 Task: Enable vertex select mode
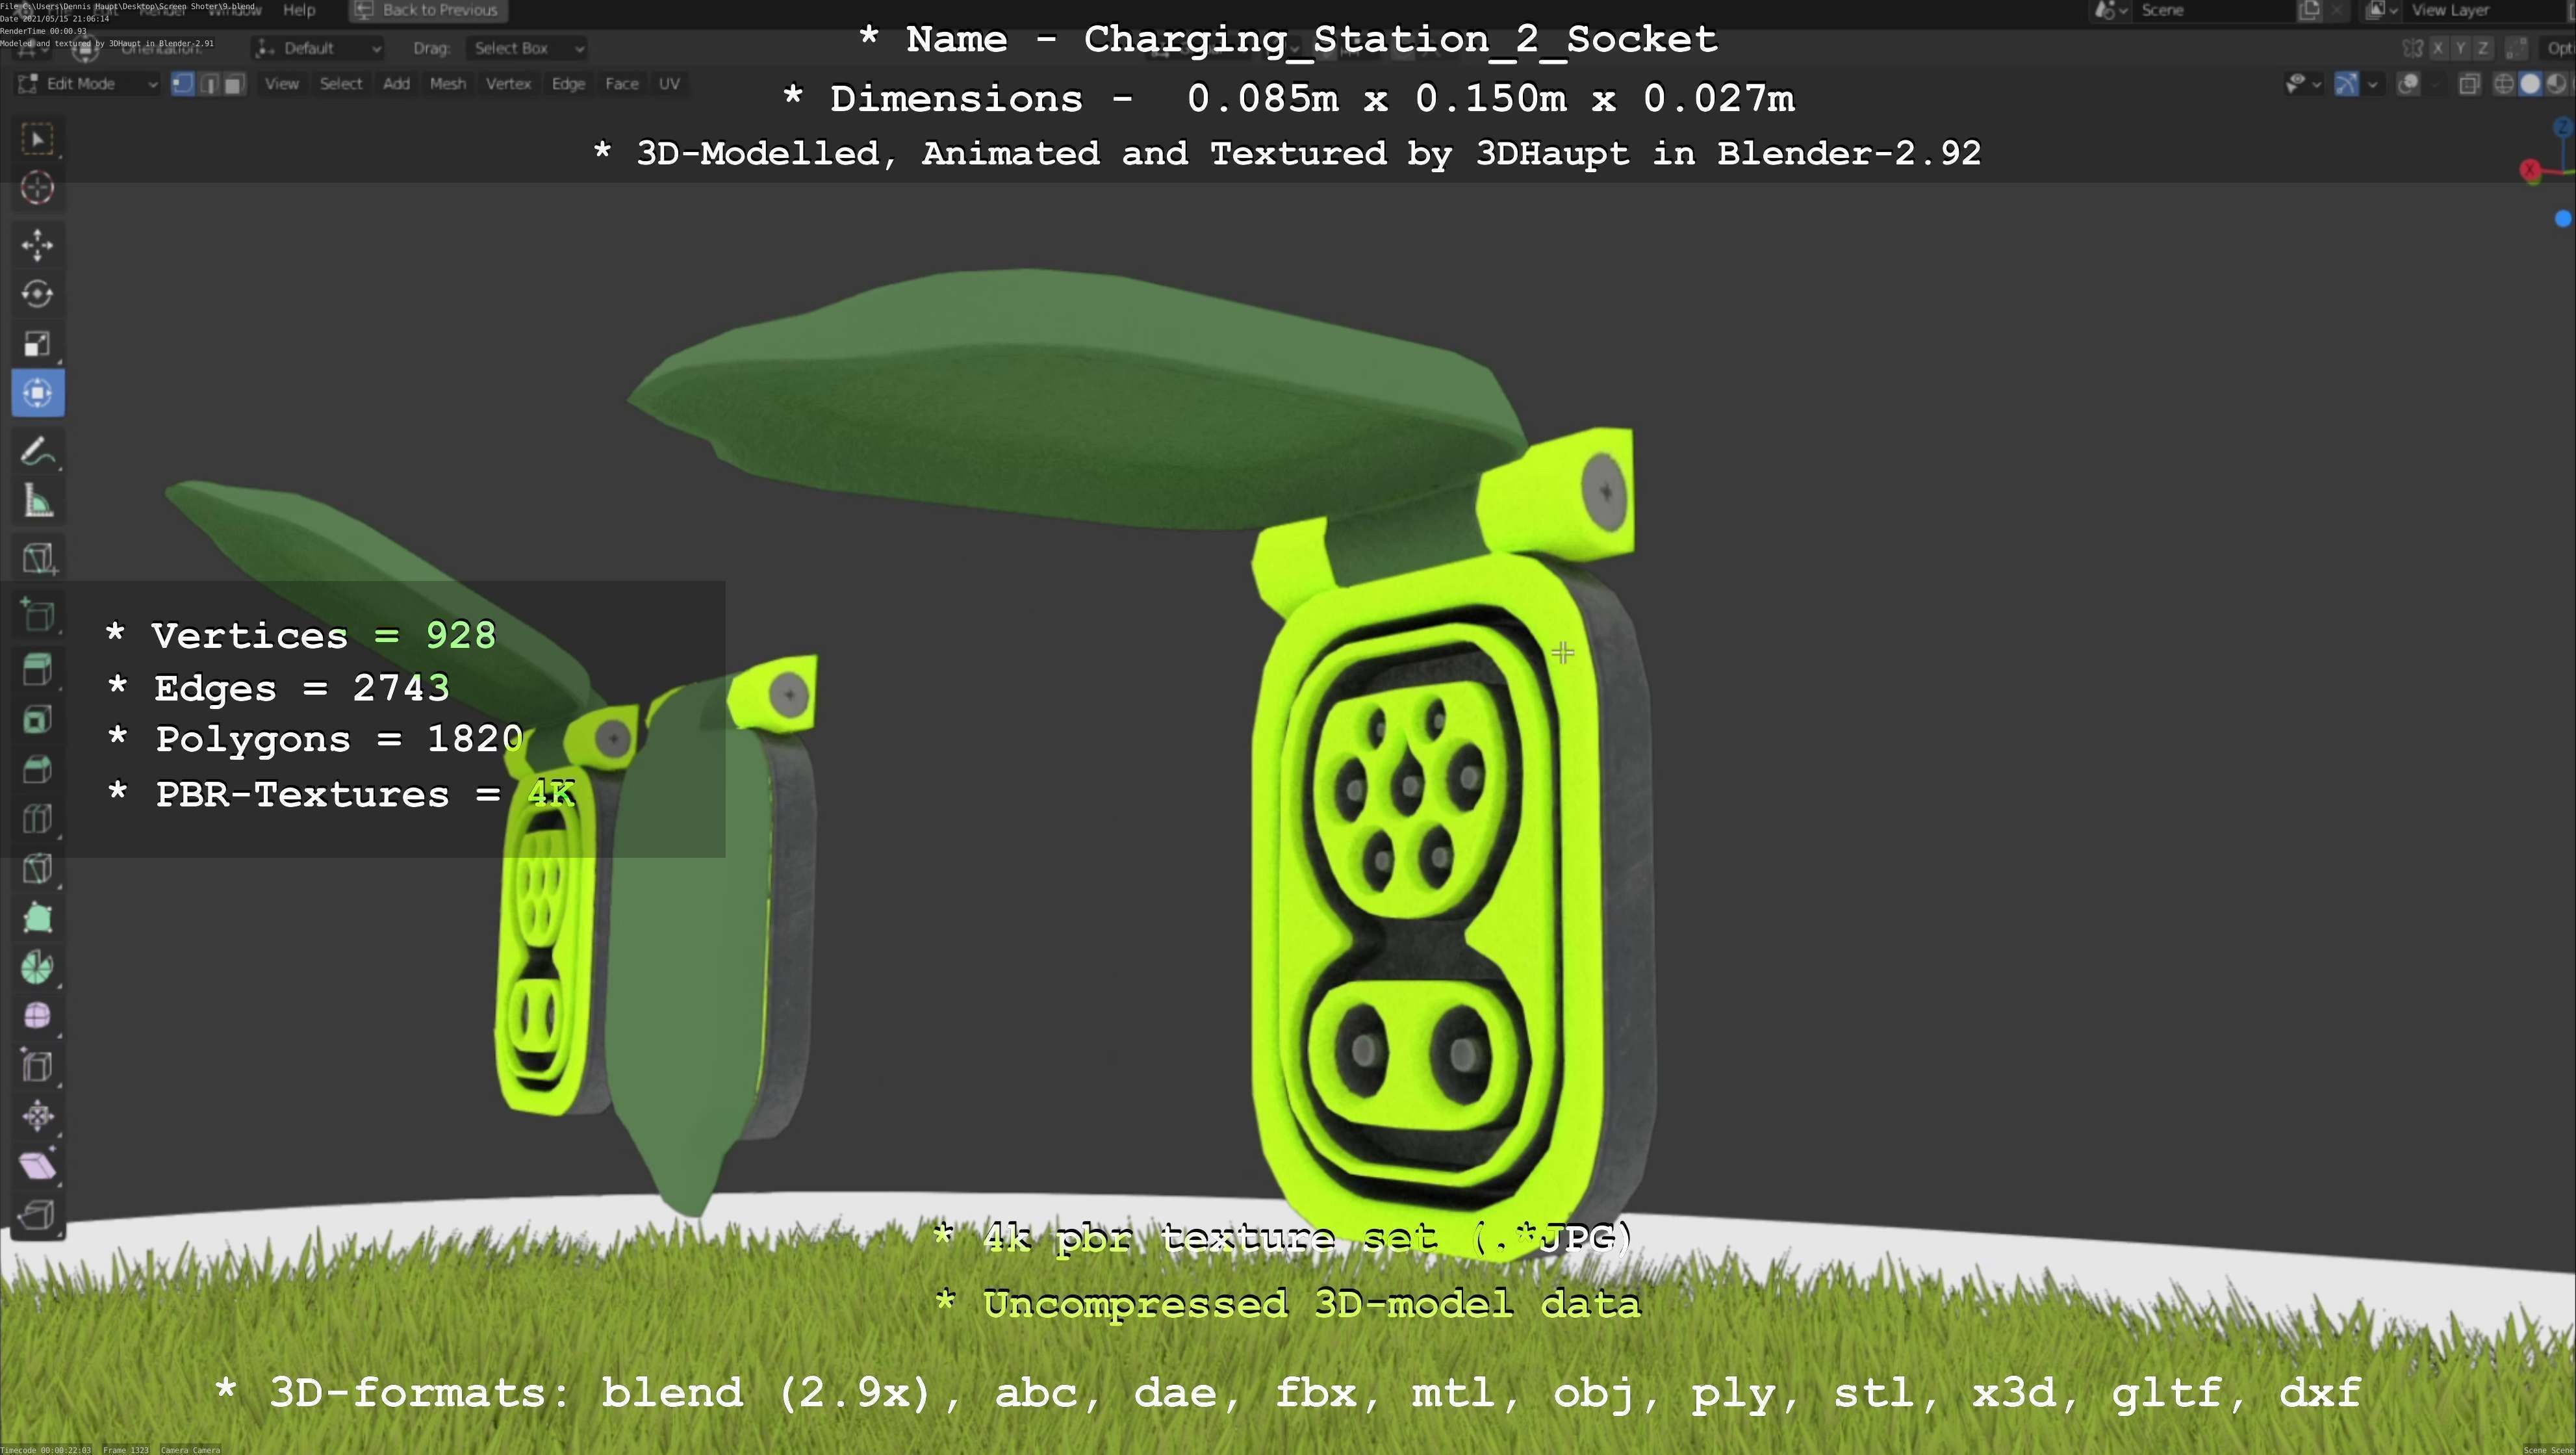click(x=182, y=84)
